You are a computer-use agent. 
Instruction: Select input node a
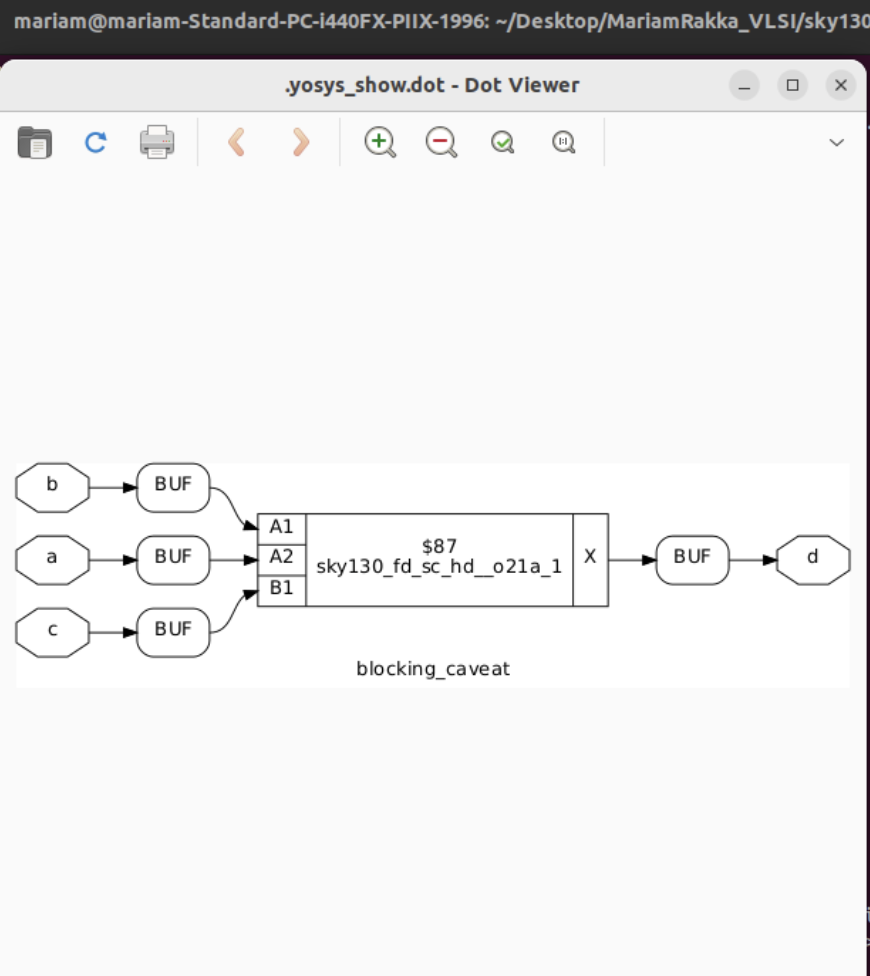click(x=50, y=559)
